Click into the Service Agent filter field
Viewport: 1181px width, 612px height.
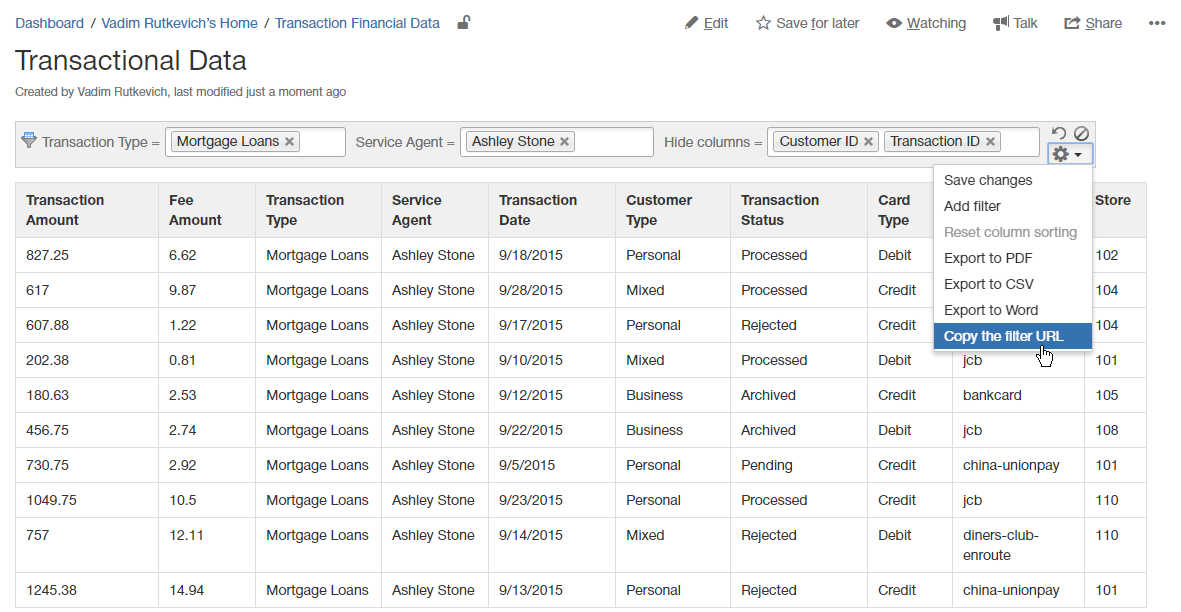(613, 142)
